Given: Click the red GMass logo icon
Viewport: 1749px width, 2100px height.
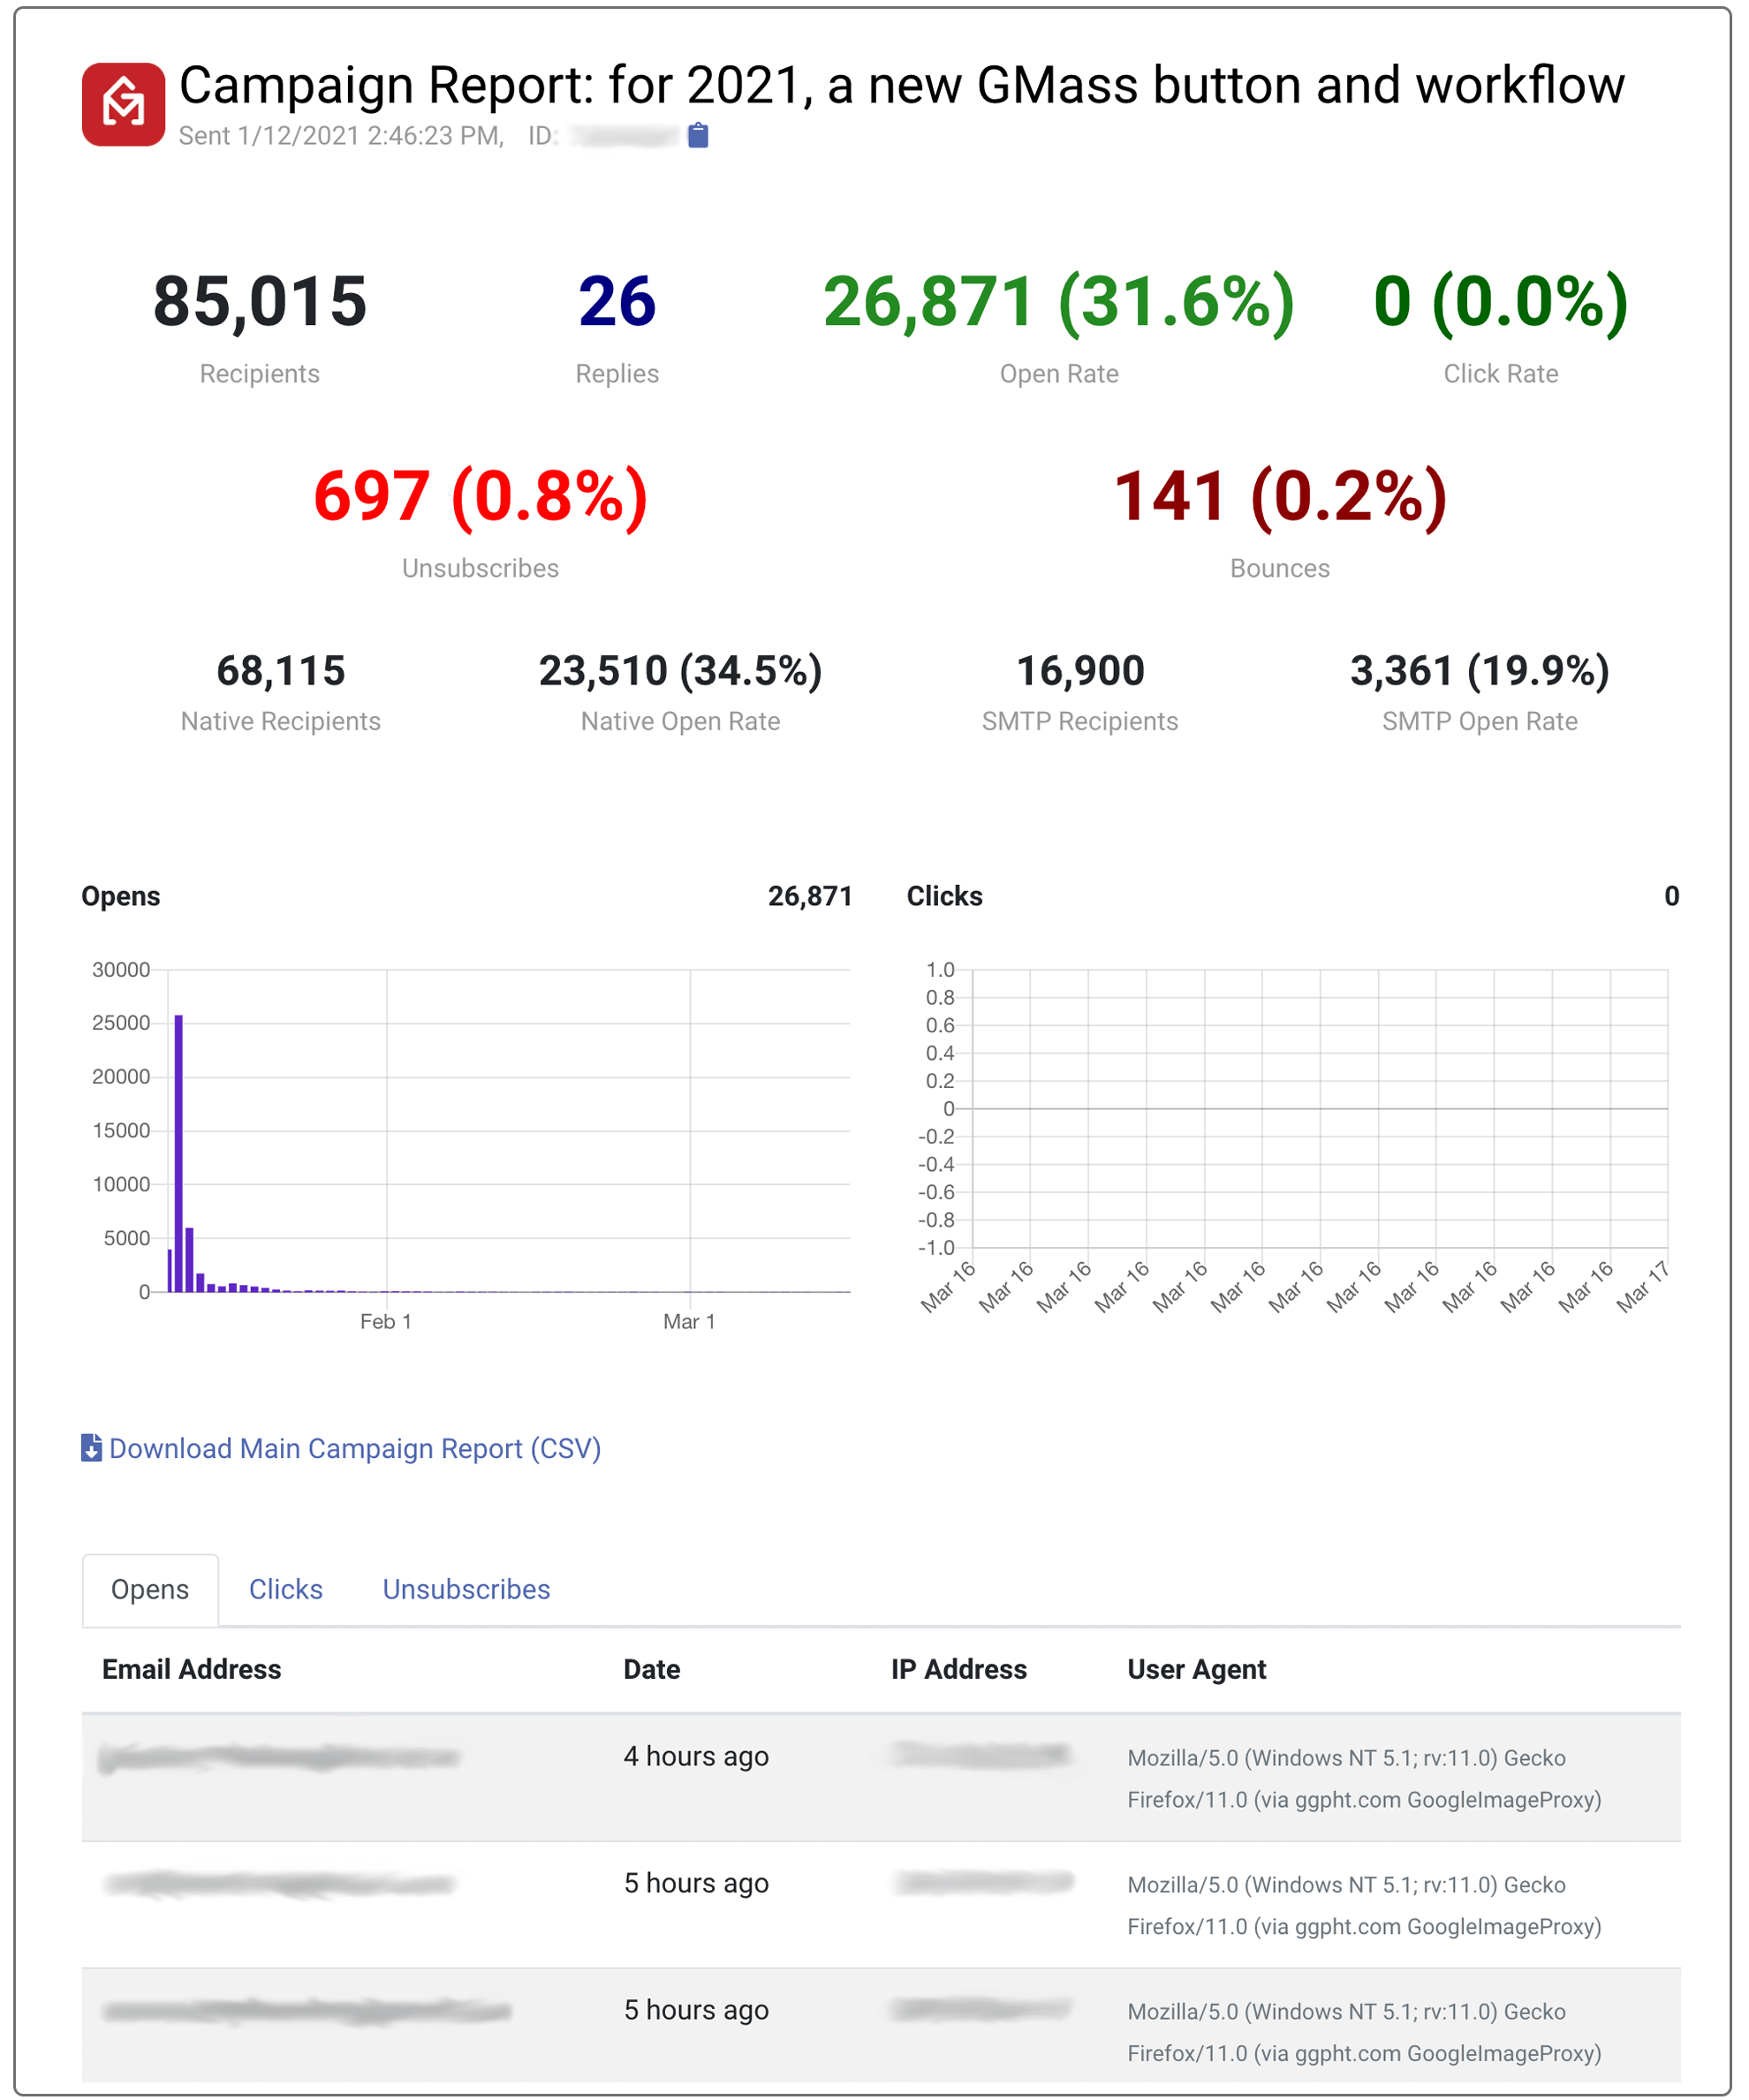Looking at the screenshot, I should pos(123,104).
